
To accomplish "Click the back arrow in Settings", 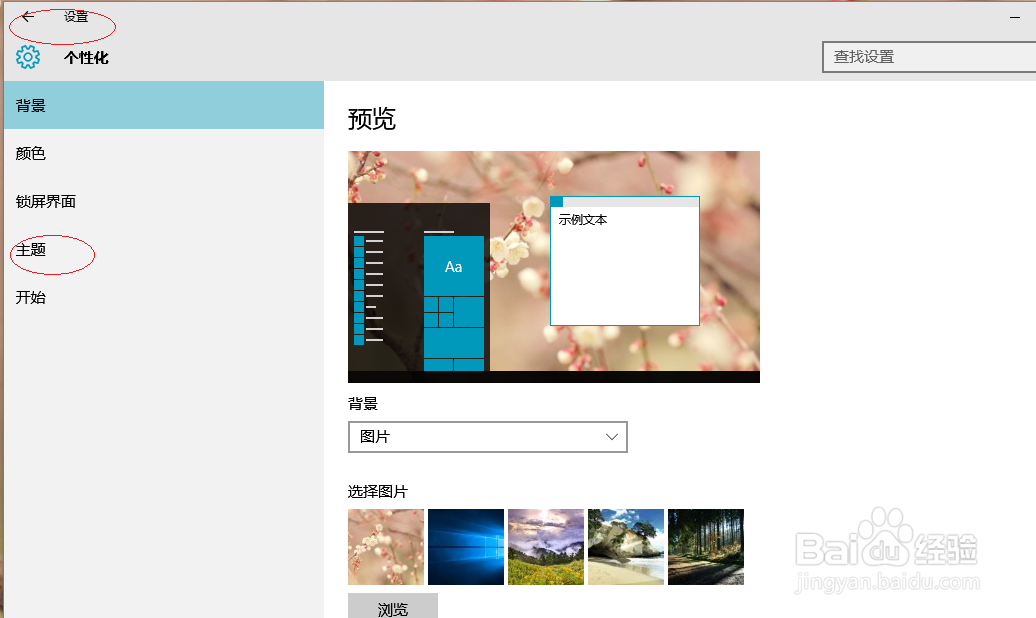I will [27, 17].
